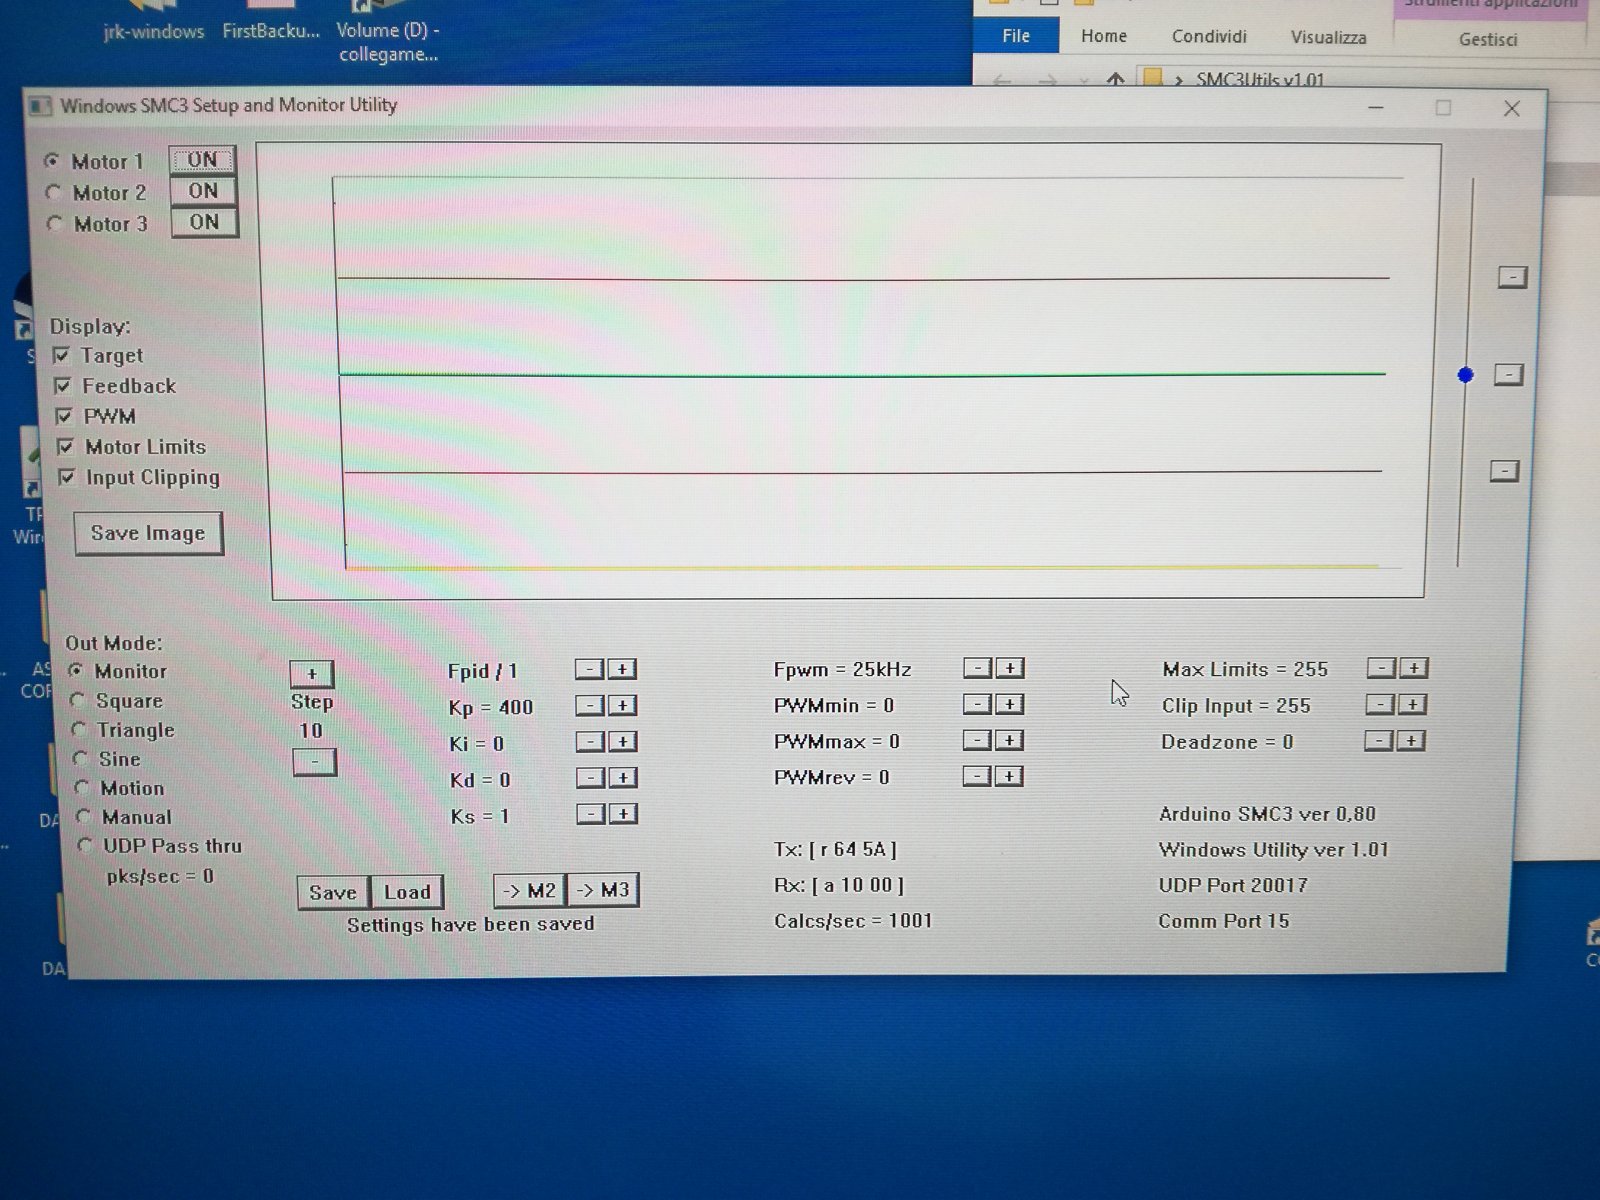The width and height of the screenshot is (1600, 1200).
Task: Toggle the Motor 3 ON button
Action: coord(204,222)
